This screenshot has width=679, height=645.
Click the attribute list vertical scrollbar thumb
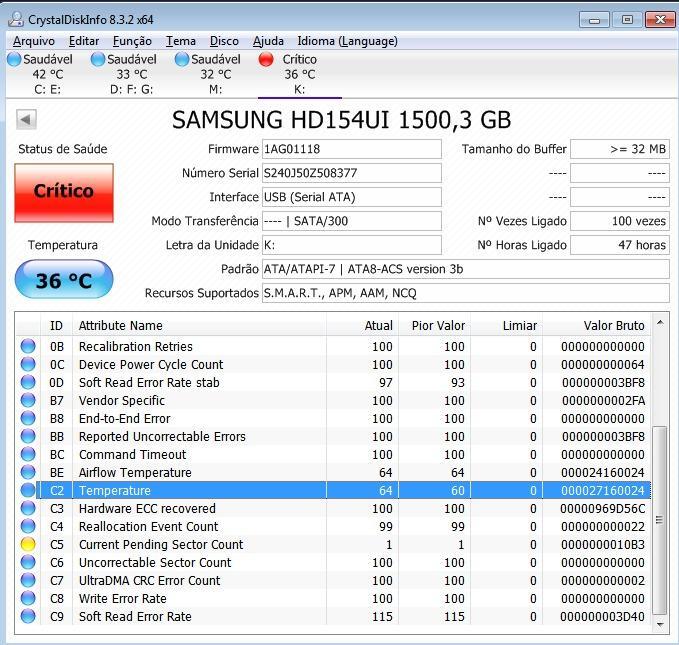660,520
